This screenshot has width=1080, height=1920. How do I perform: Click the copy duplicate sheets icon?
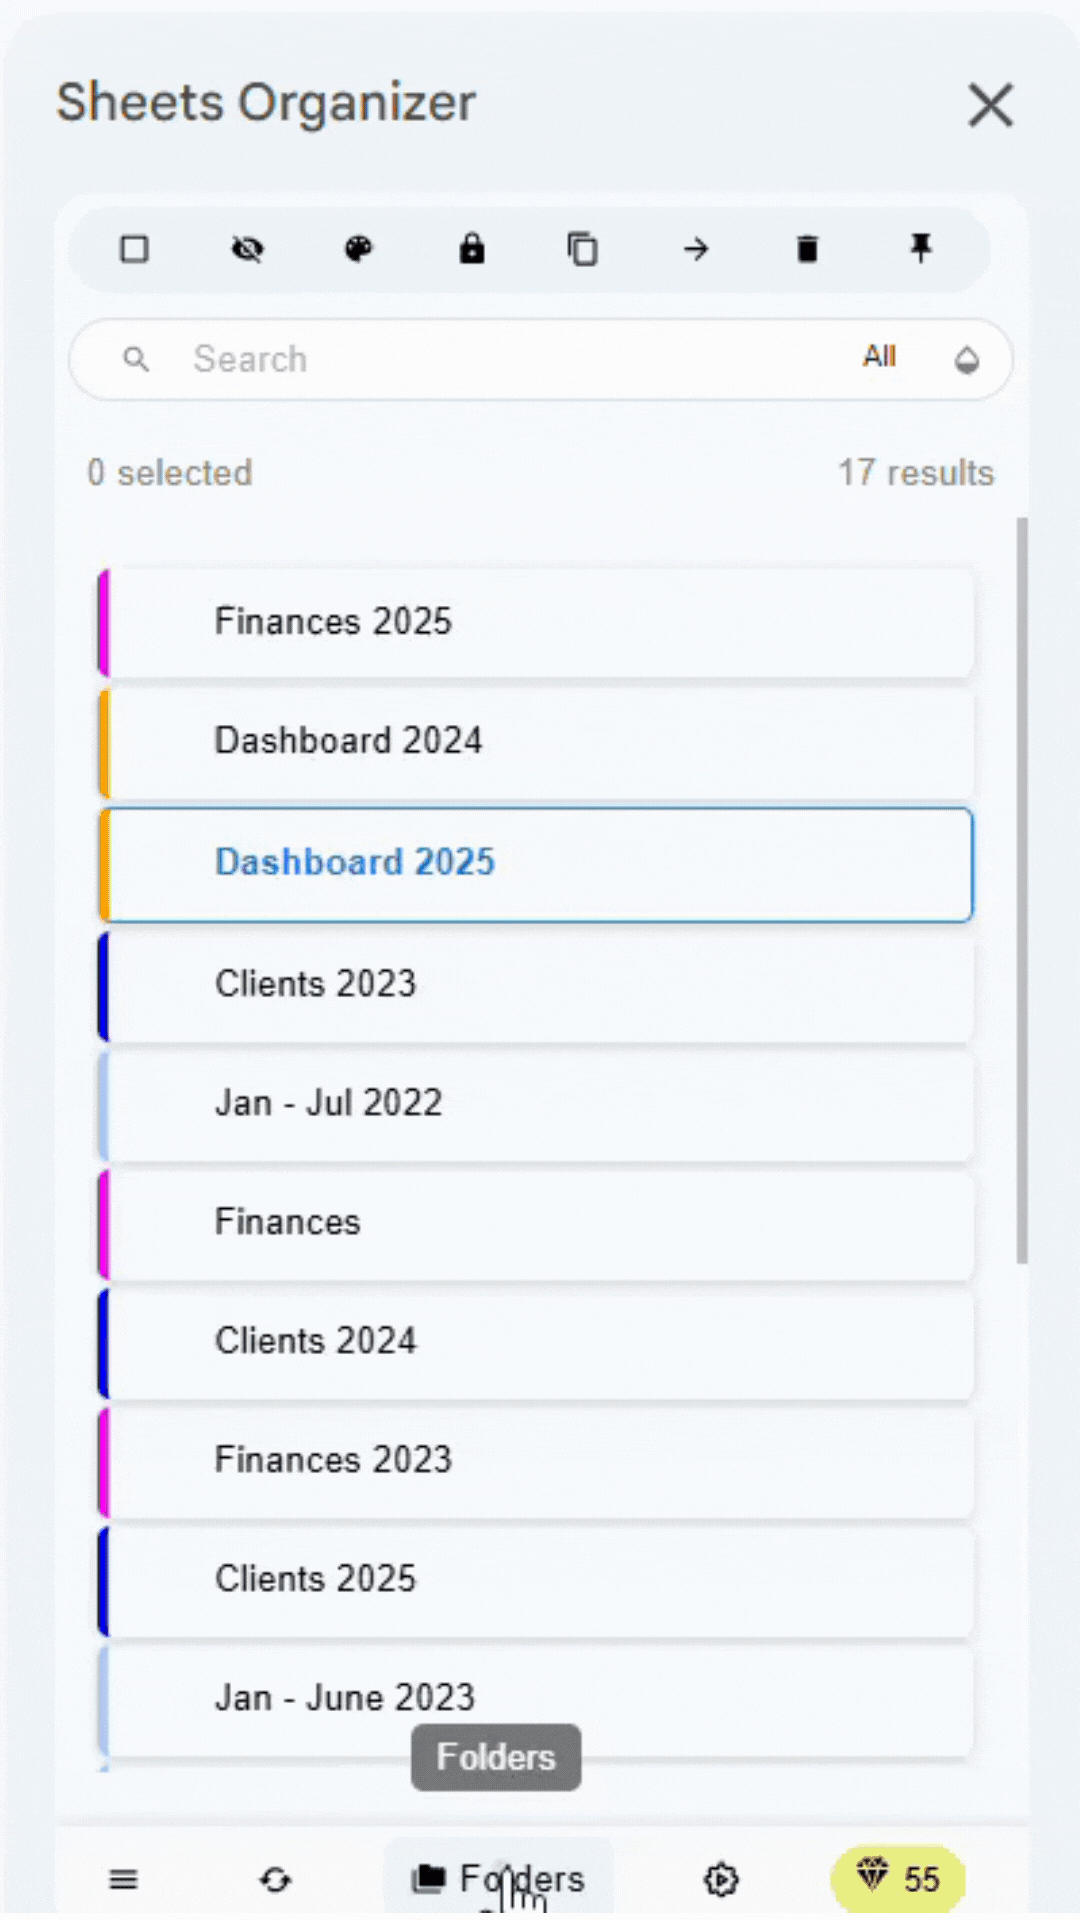pos(583,249)
